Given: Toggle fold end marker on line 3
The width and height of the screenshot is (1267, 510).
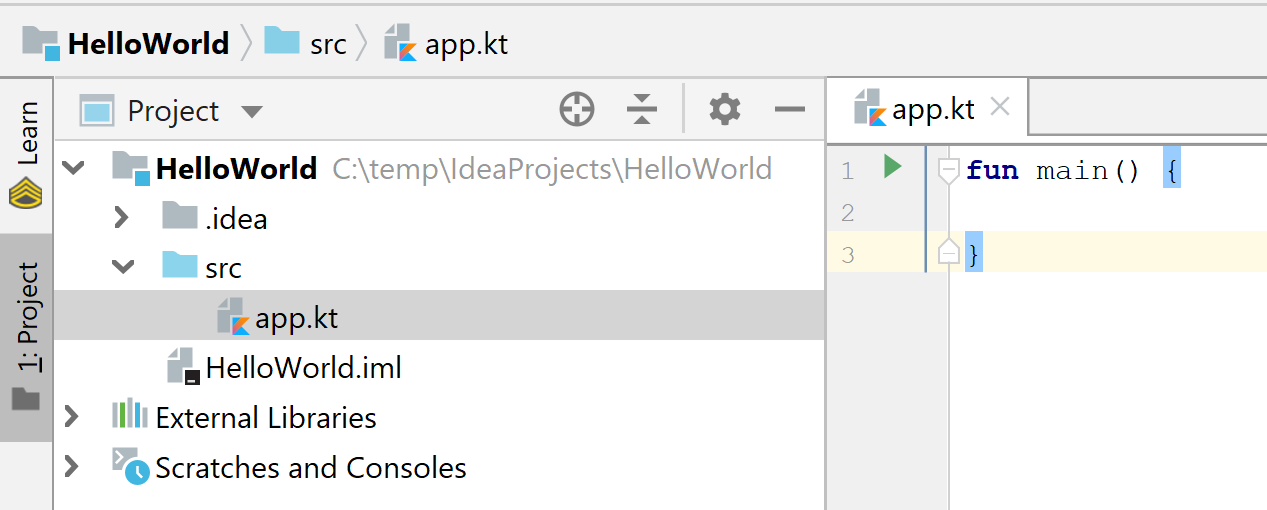Looking at the screenshot, I should 949,254.
